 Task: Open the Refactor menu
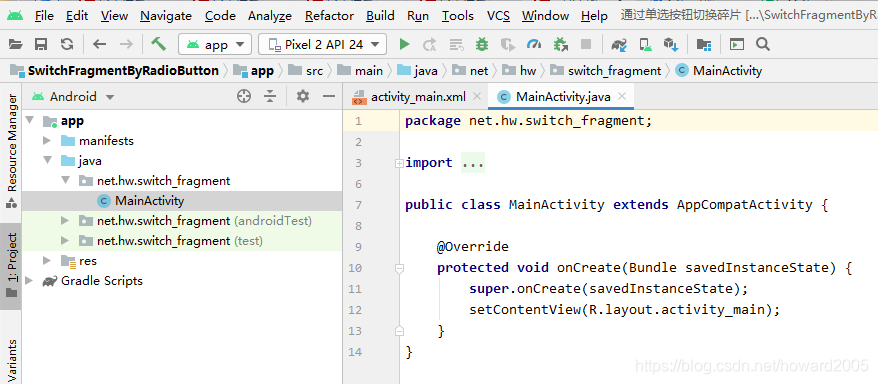[329, 16]
